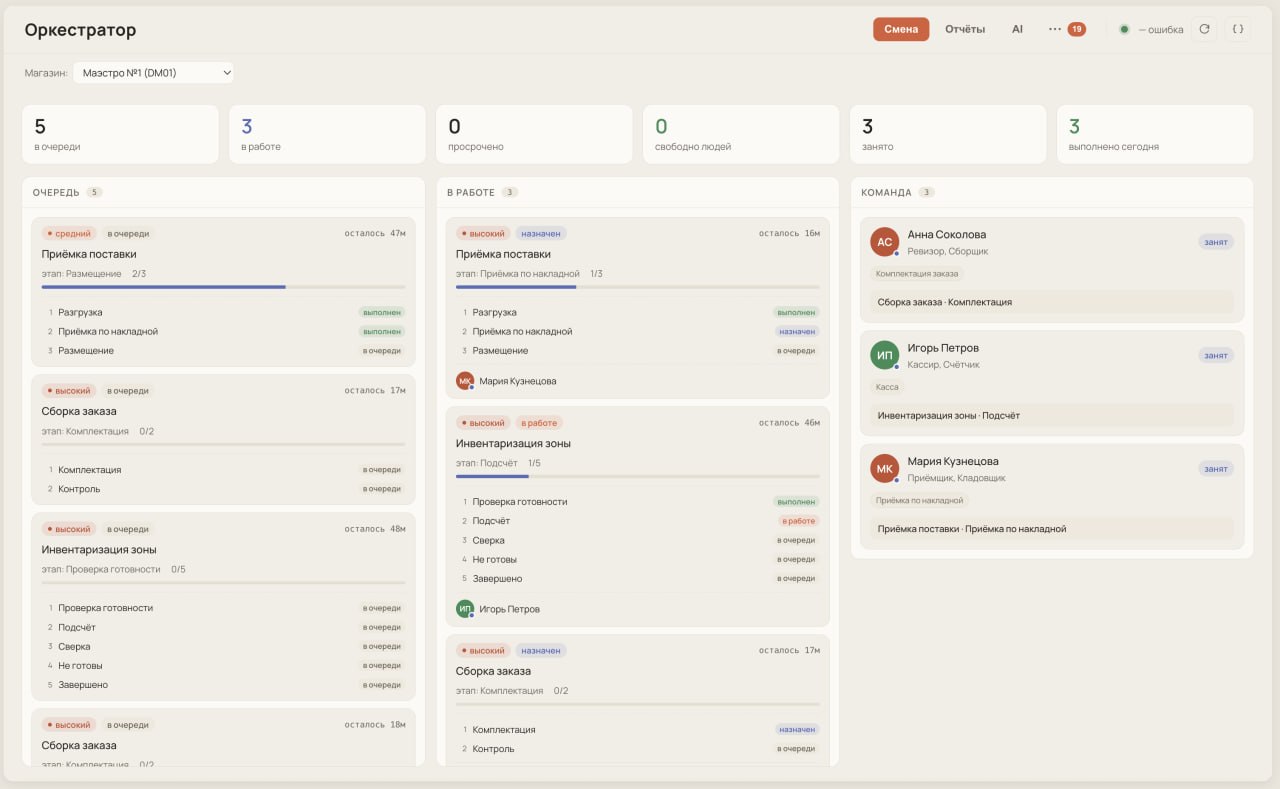This screenshot has height=789, width=1280.
Task: Click 'назначен' badge beside Приёмка по накладной step
Action: (x=797, y=332)
